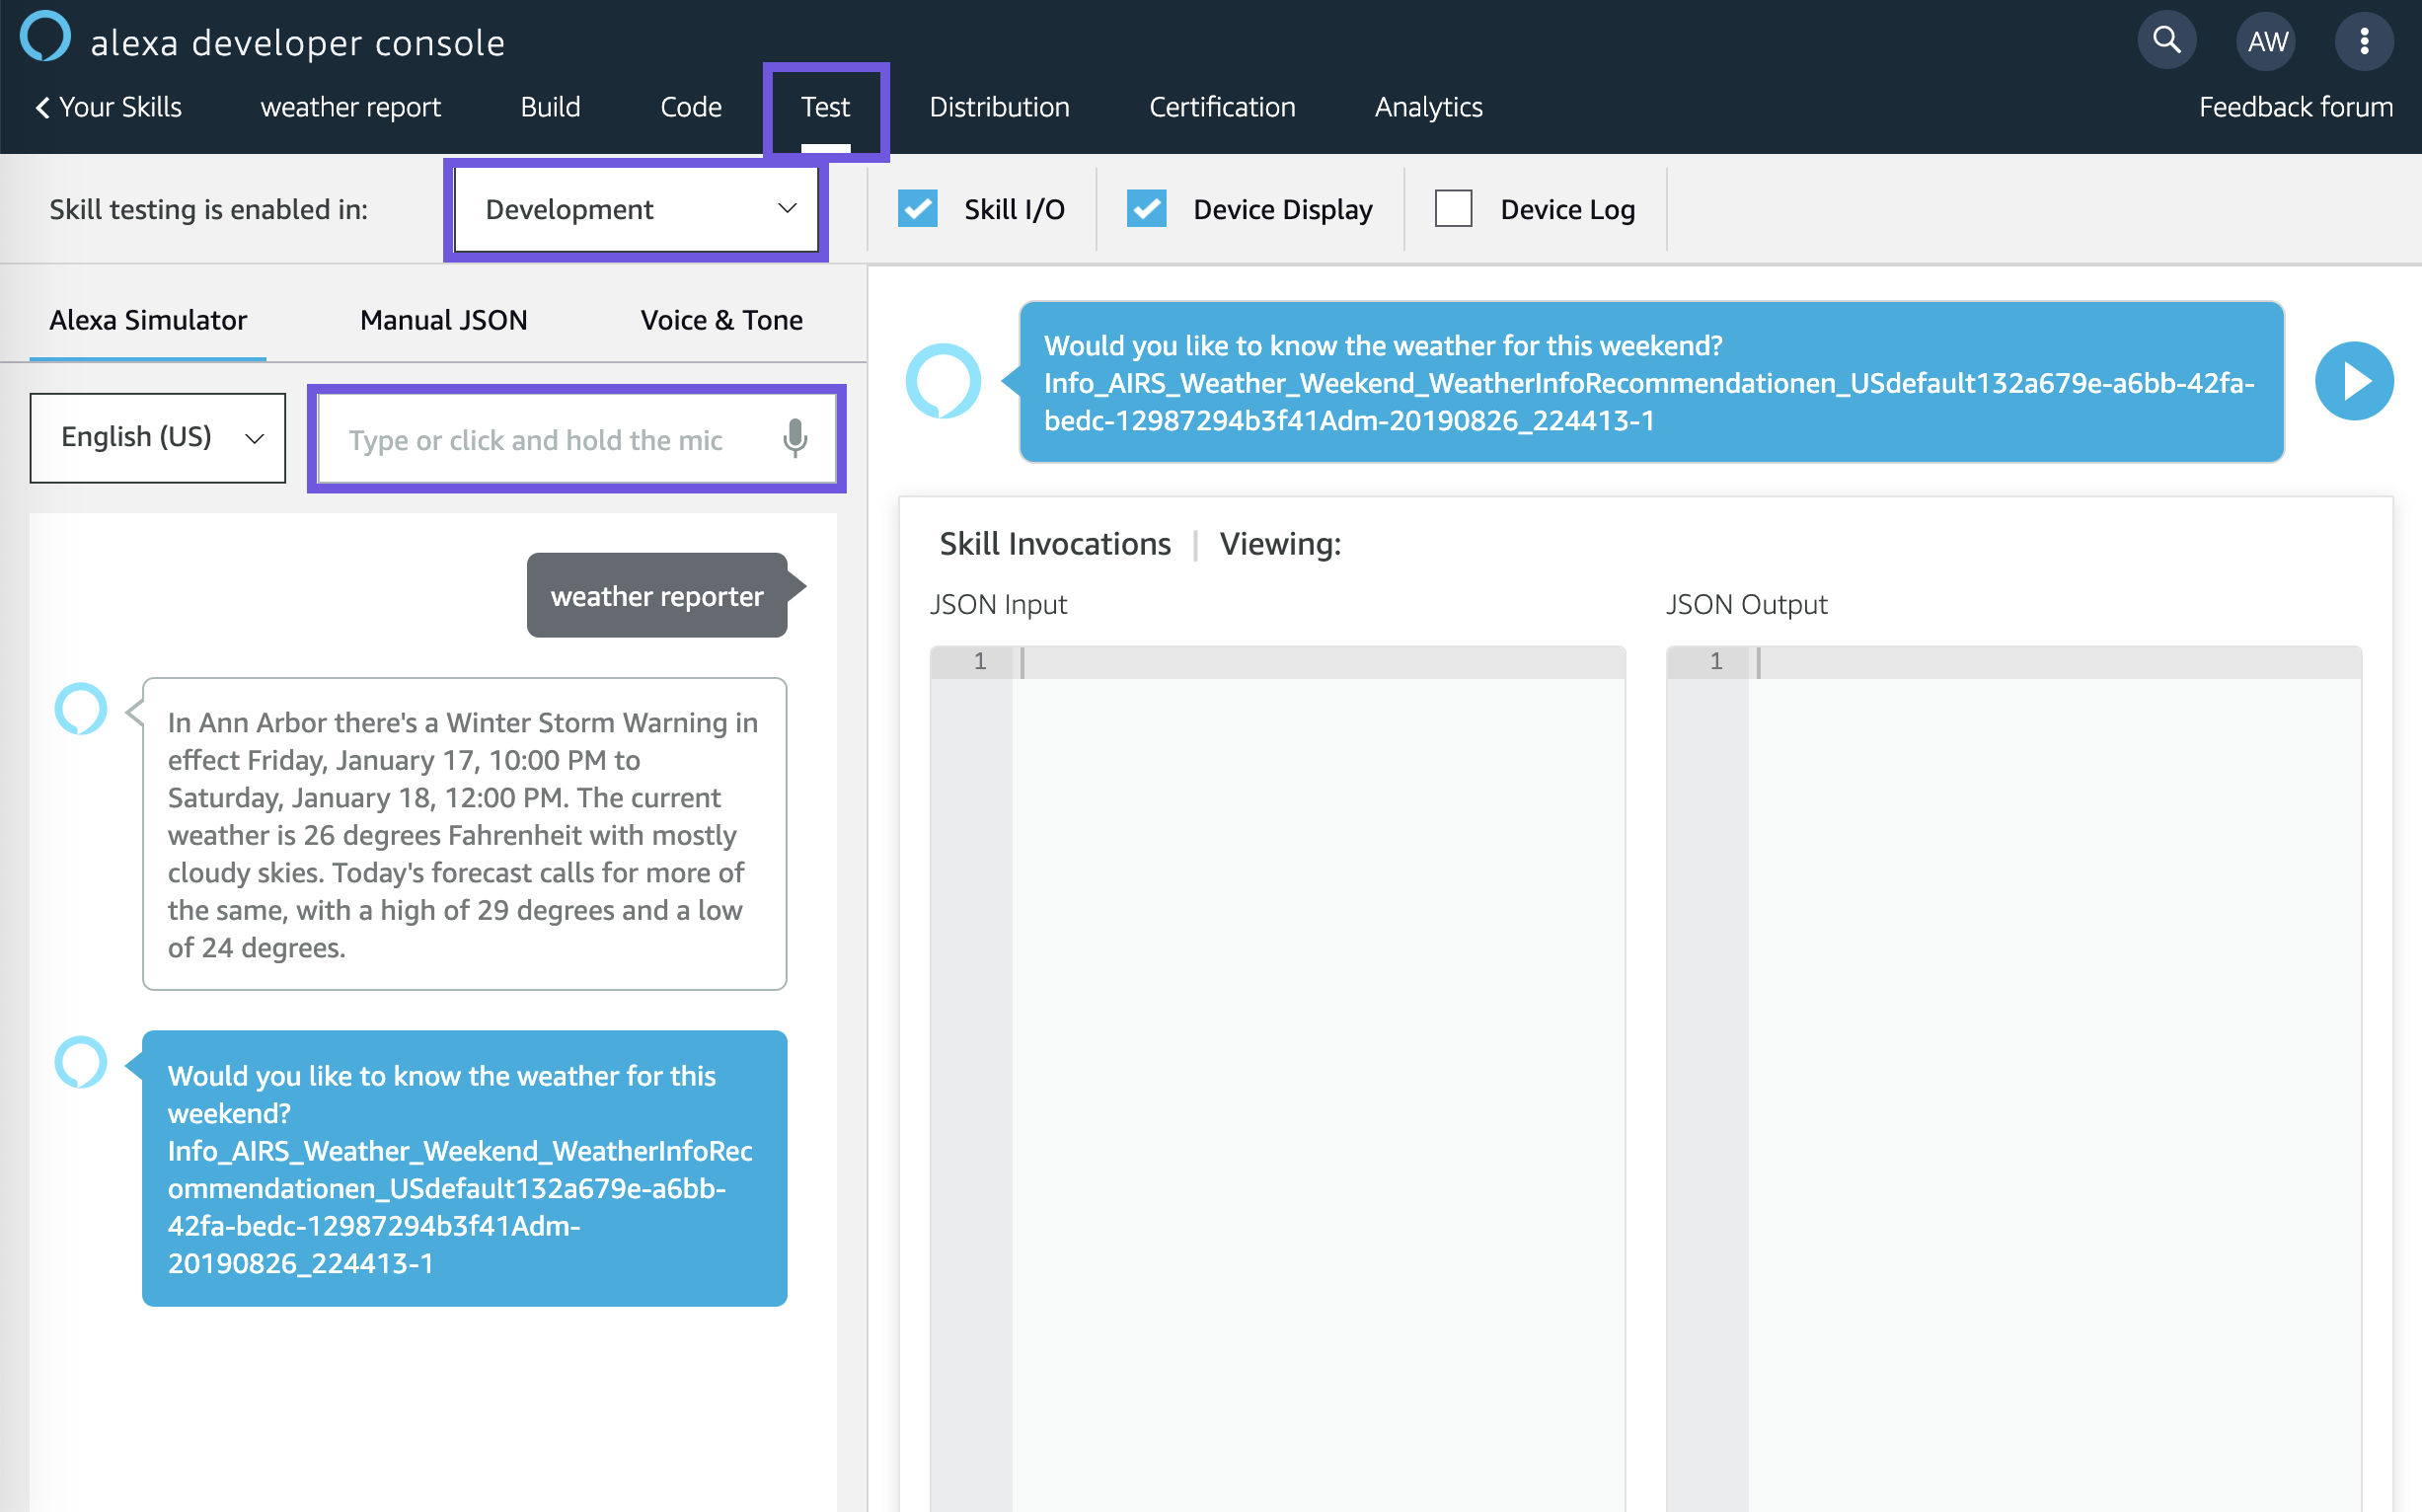Click the microphone icon in input field
This screenshot has width=2422, height=1512.
tap(794, 437)
